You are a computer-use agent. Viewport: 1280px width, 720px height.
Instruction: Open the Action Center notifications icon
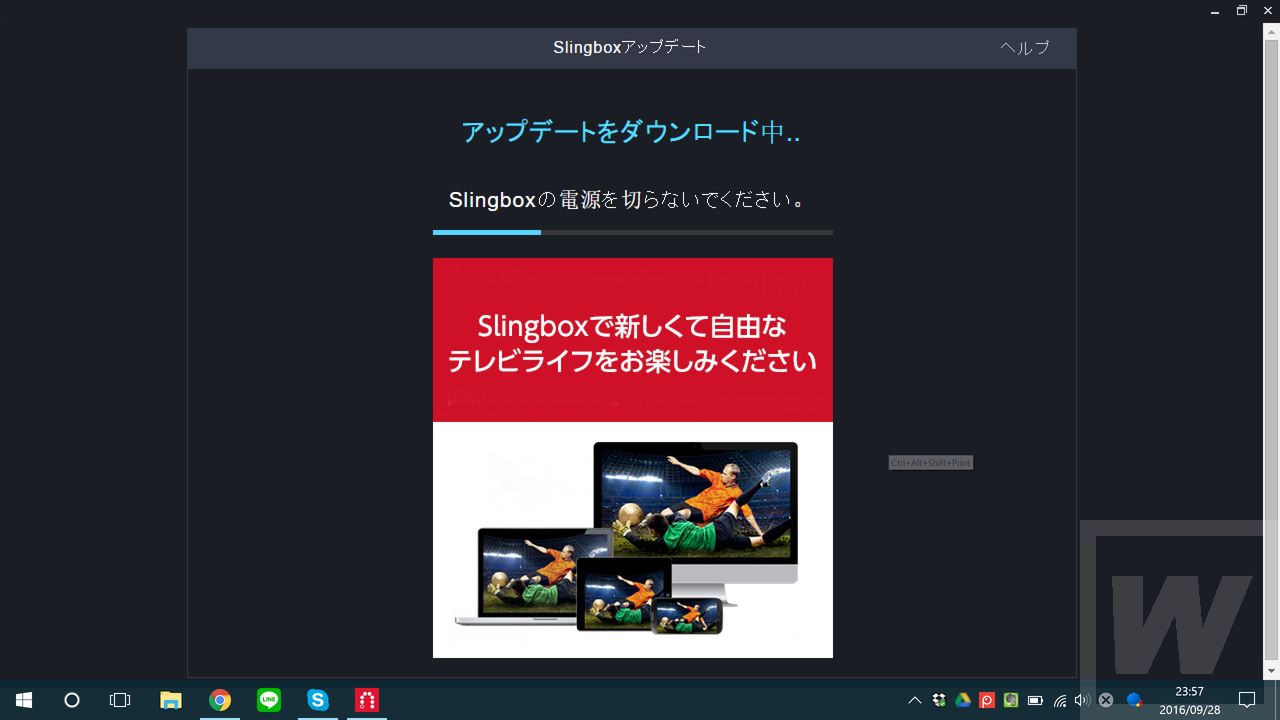click(x=1247, y=700)
